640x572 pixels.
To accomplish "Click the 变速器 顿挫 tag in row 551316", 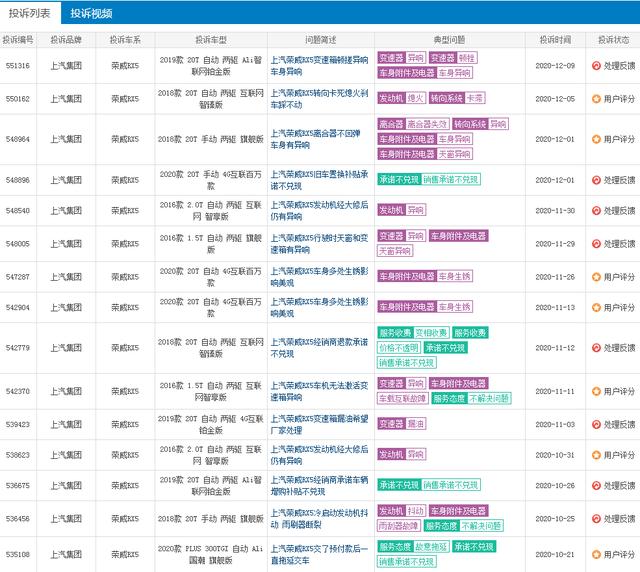I will point(453,58).
